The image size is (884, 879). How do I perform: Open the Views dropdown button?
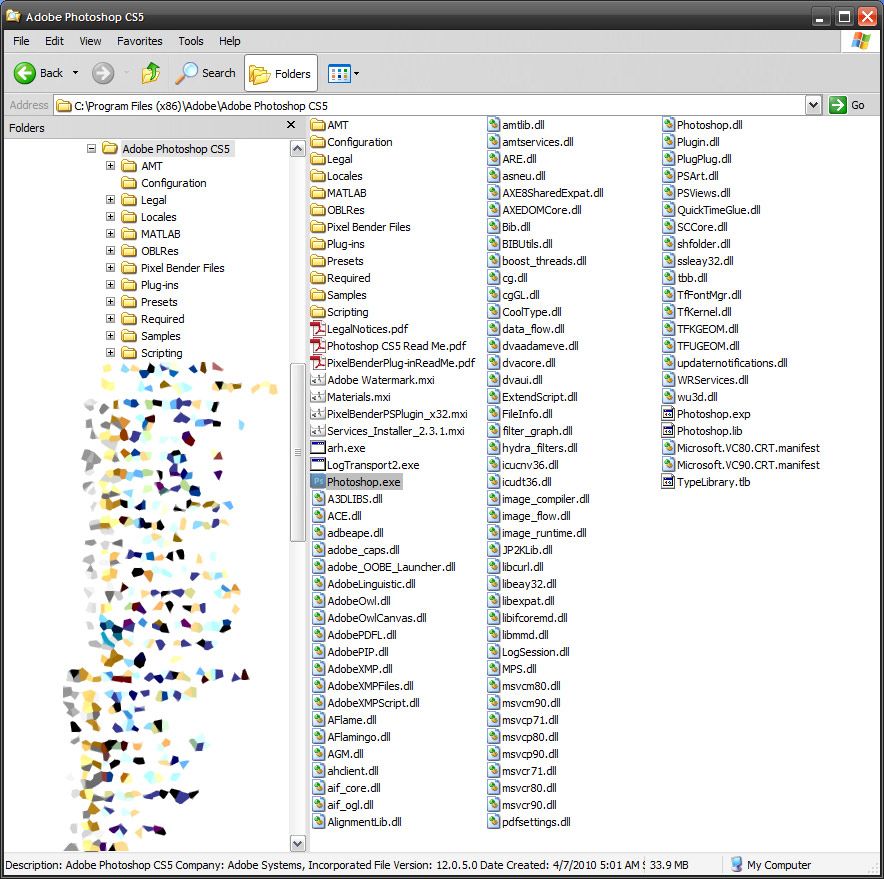tap(343, 73)
